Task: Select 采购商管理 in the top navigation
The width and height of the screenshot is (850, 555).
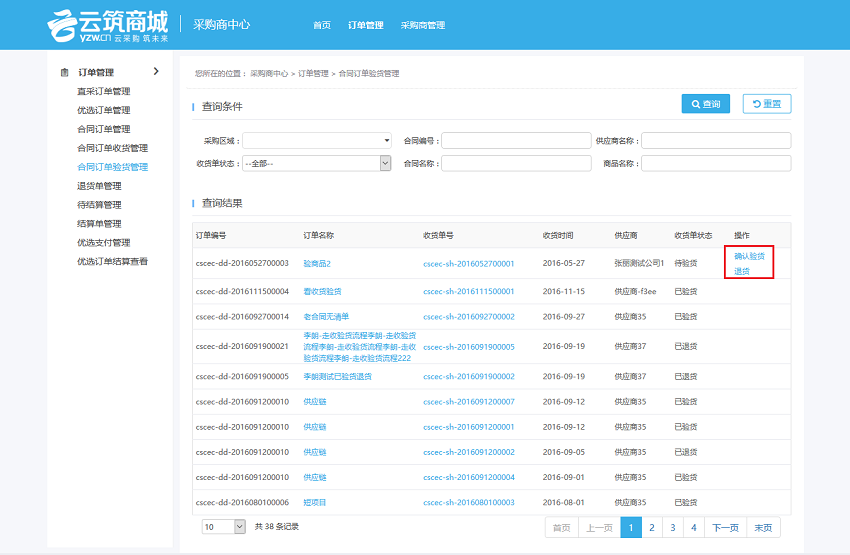Action: coord(422,25)
